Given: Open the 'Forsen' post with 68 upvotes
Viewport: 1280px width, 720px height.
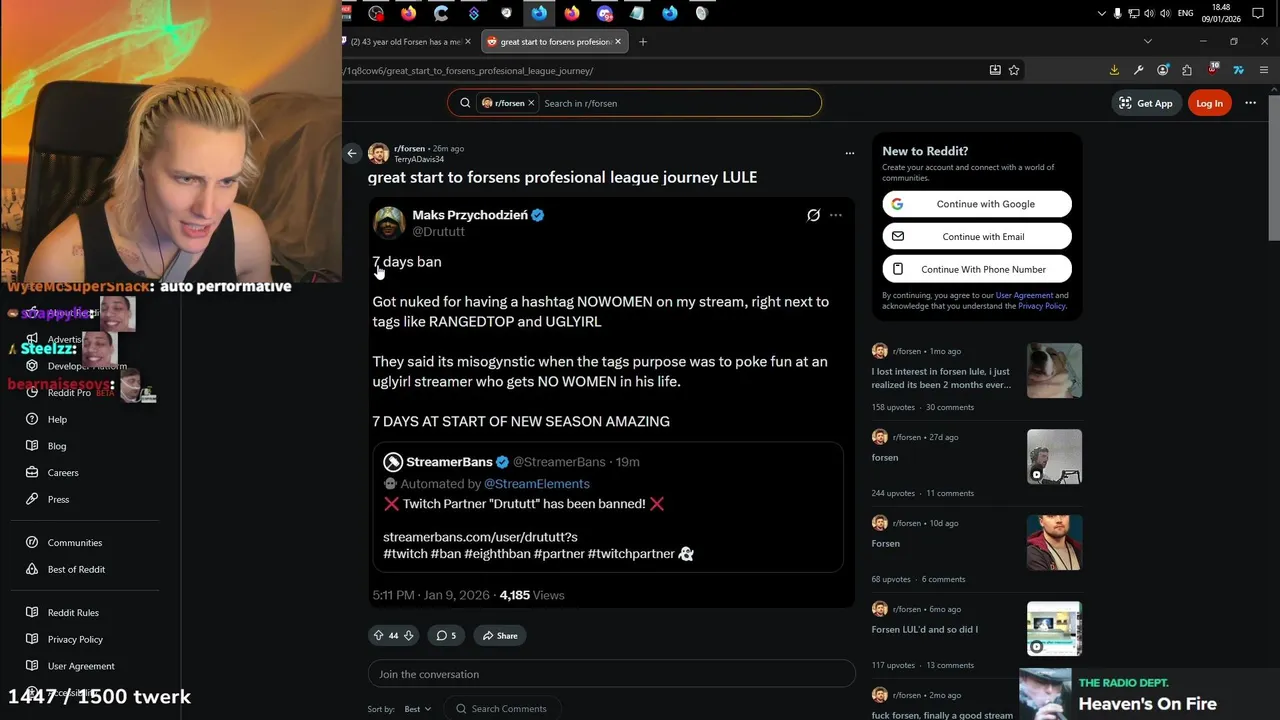Looking at the screenshot, I should 886,544.
